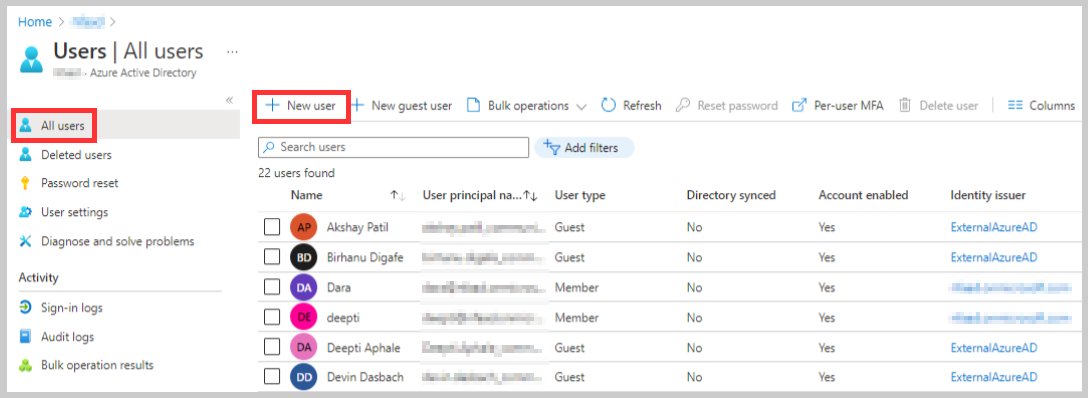Screen dimensions: 1088x398
Task: Open the Sign-in logs sidebar icon
Action: (26, 307)
